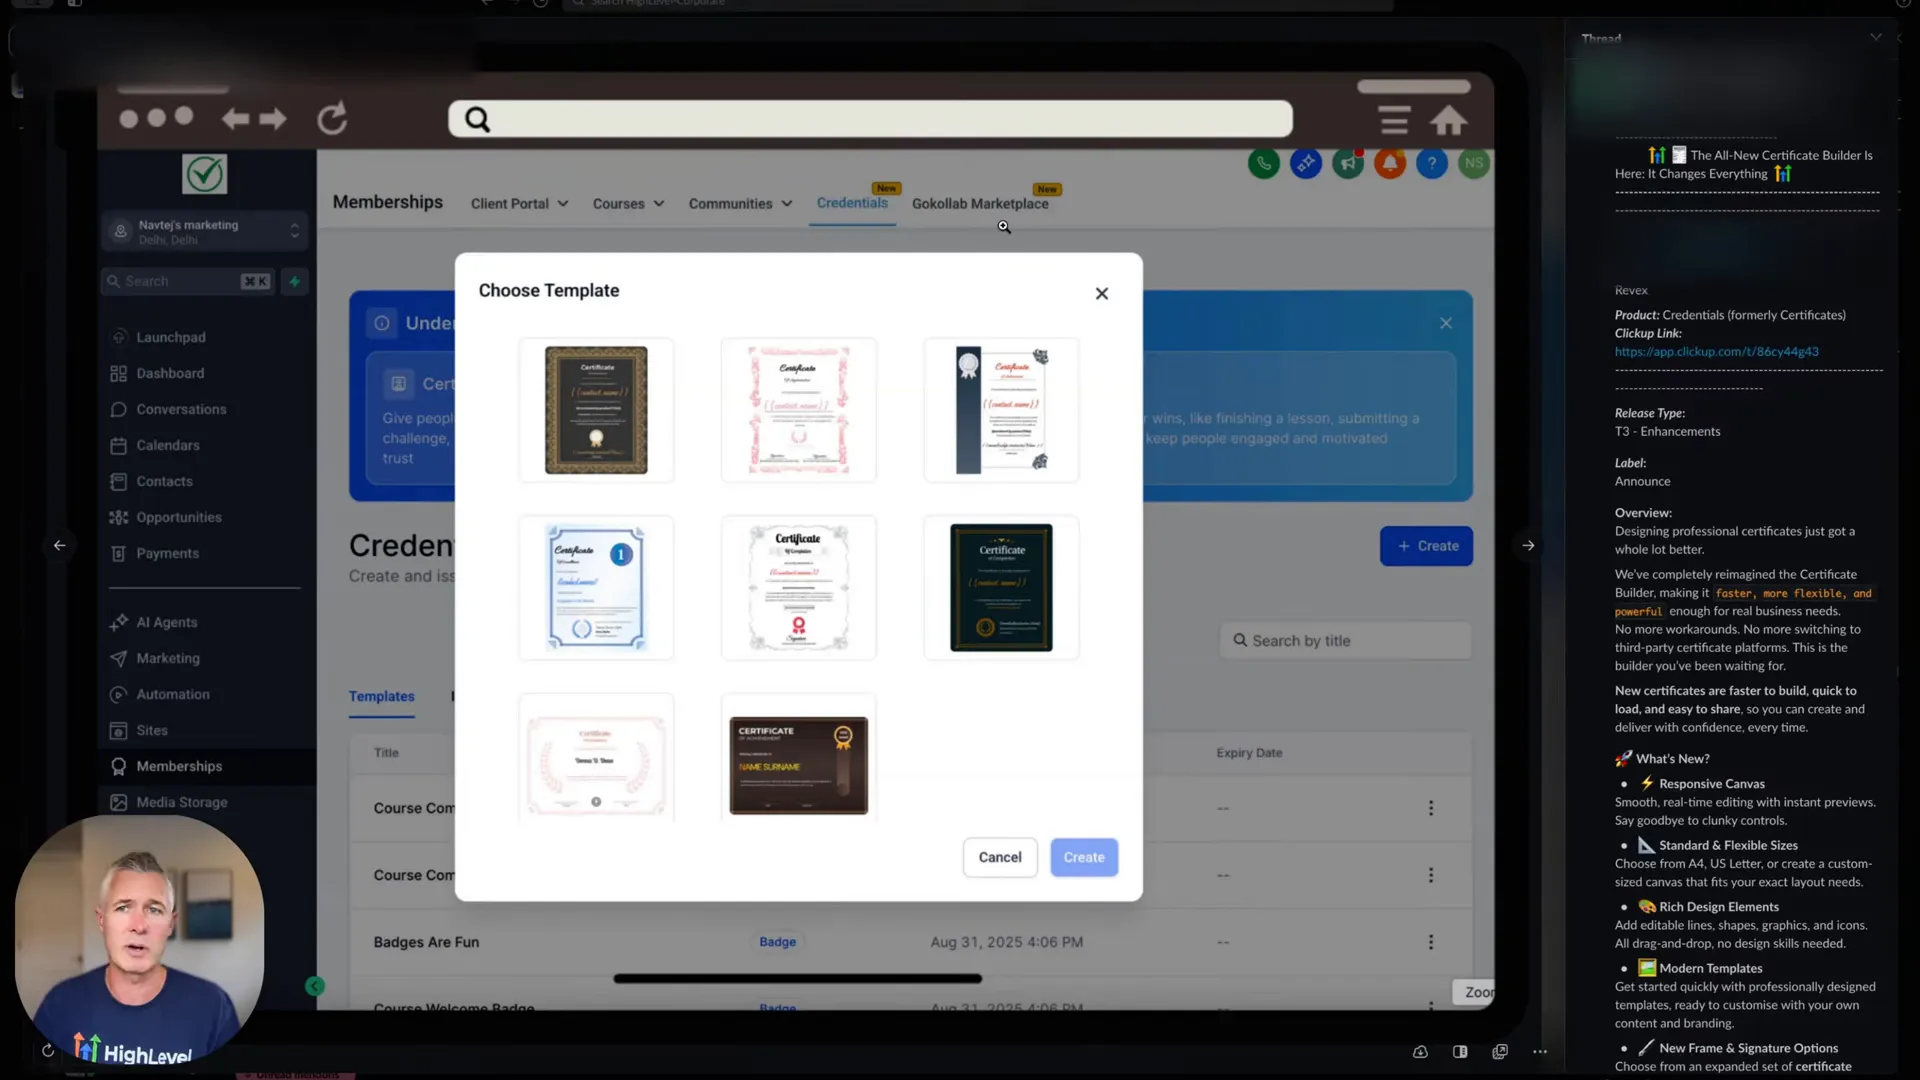This screenshot has height=1080, width=1920.
Task: Open AI Agents in the sidebar
Action: [167, 622]
